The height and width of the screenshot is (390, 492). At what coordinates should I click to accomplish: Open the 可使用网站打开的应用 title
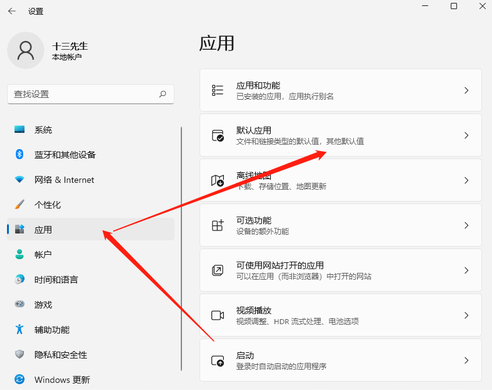[x=280, y=265]
